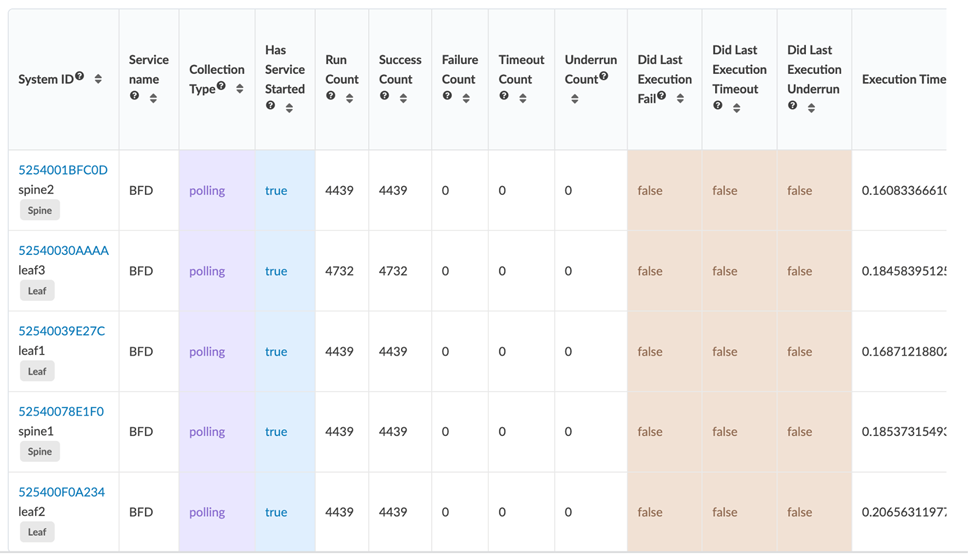Click the help icon next to System ID

80,77
